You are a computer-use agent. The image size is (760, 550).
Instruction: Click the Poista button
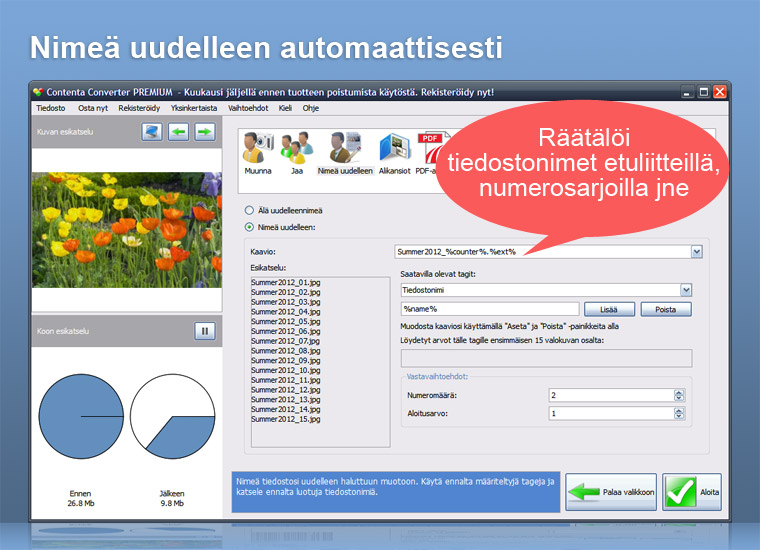pyautogui.click(x=665, y=309)
